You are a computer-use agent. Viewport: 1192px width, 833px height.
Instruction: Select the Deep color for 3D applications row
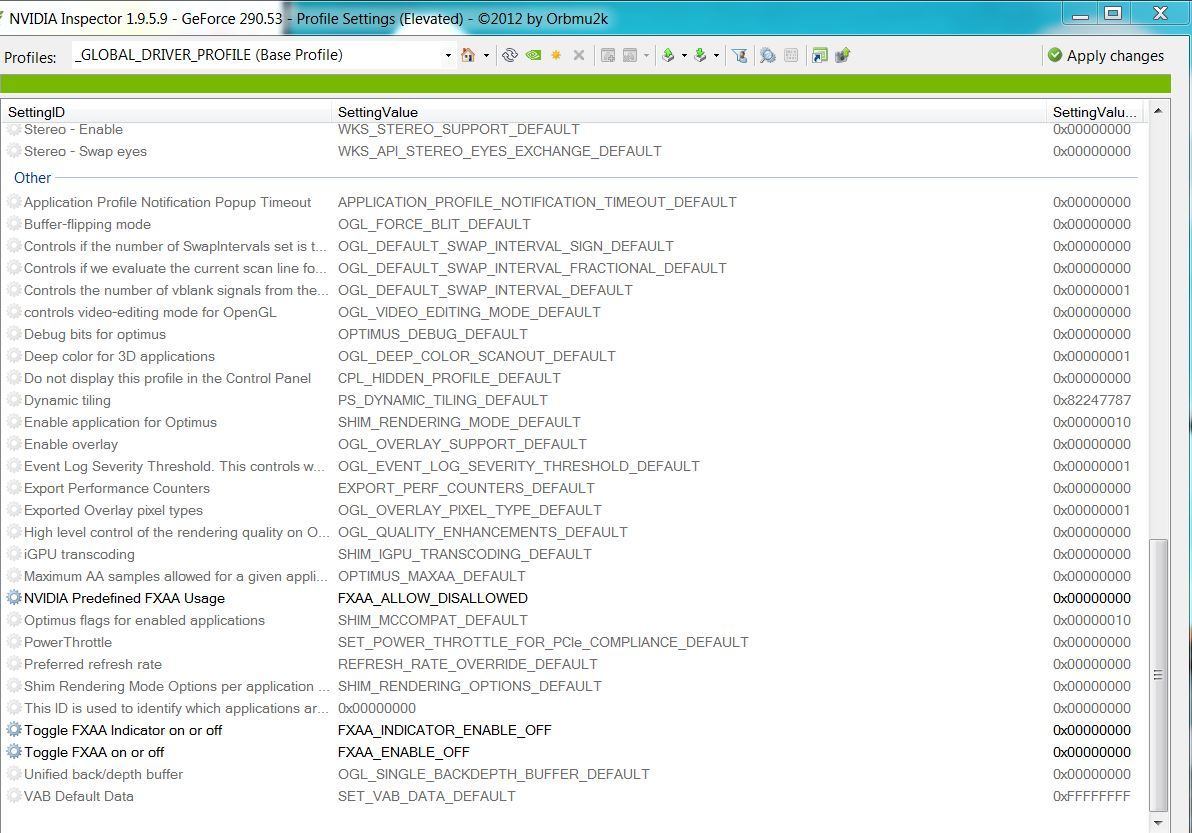point(574,356)
